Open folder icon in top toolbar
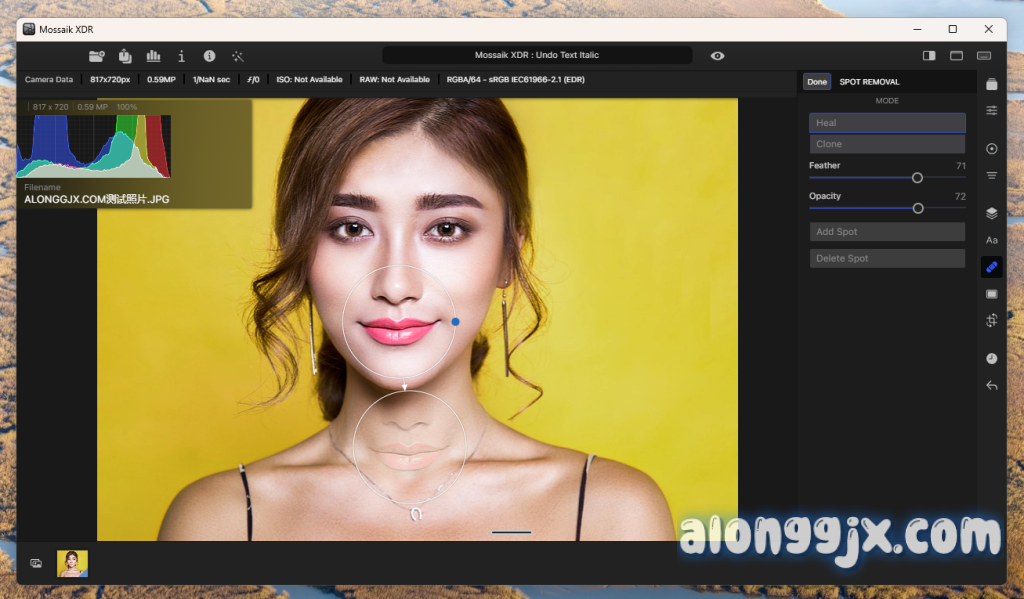 [97, 56]
